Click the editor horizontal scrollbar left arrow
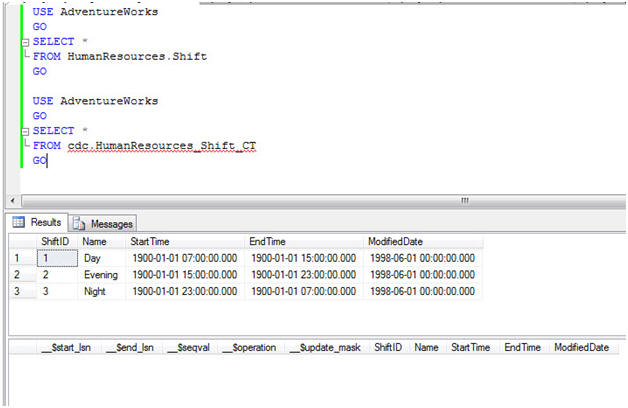Viewport: 628px width, 408px height. click(13, 200)
